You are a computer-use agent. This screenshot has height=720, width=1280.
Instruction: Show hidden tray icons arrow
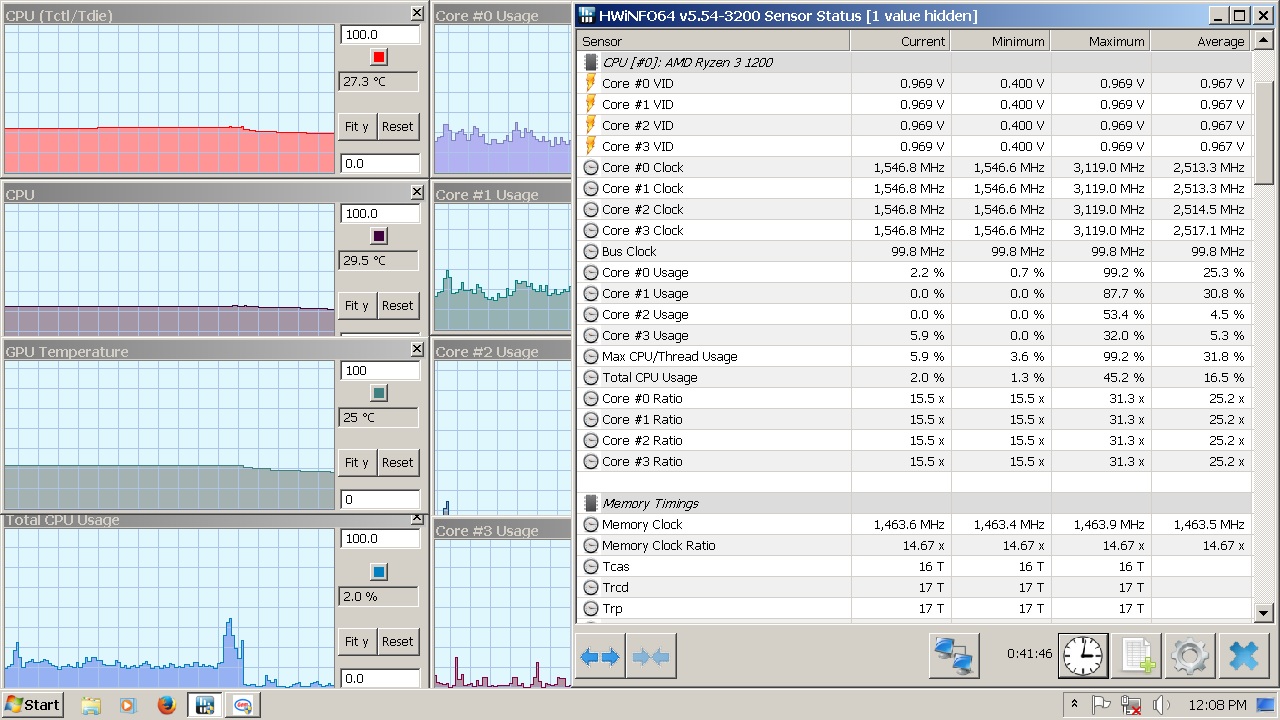click(x=1074, y=705)
